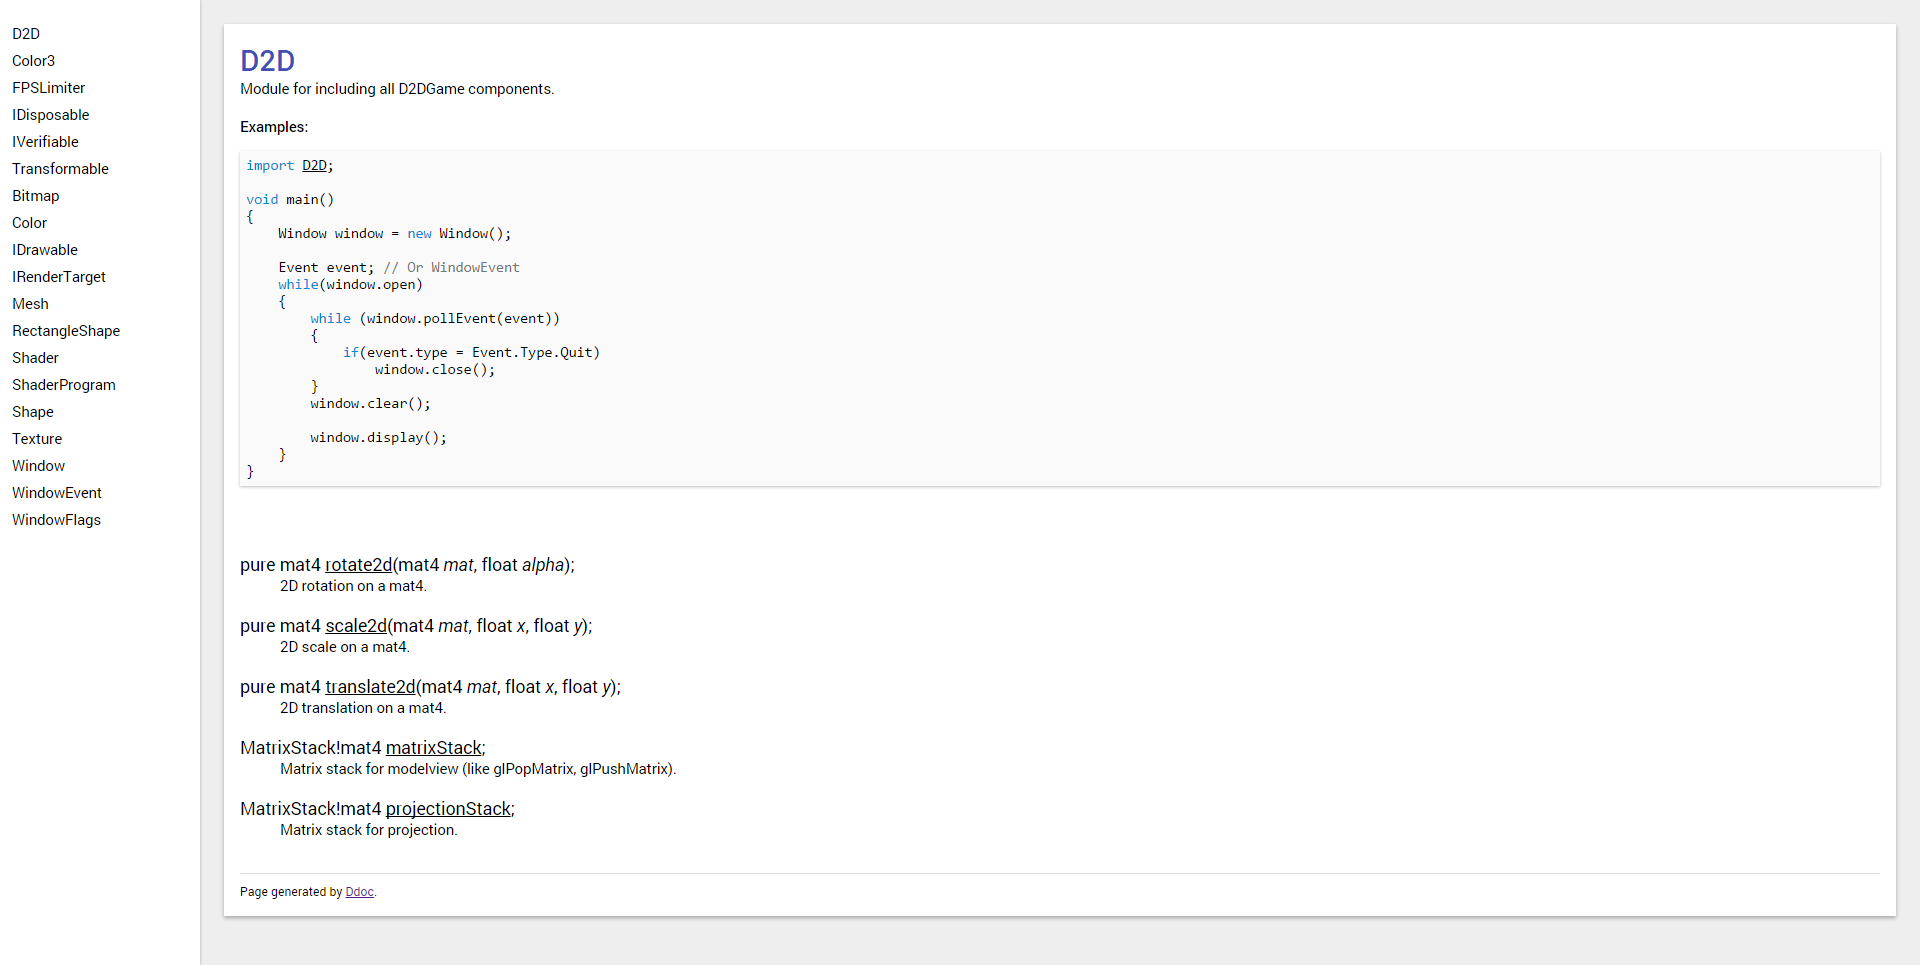The image size is (1920, 965).
Task: Open the Transformable module docs
Action: coord(60,169)
